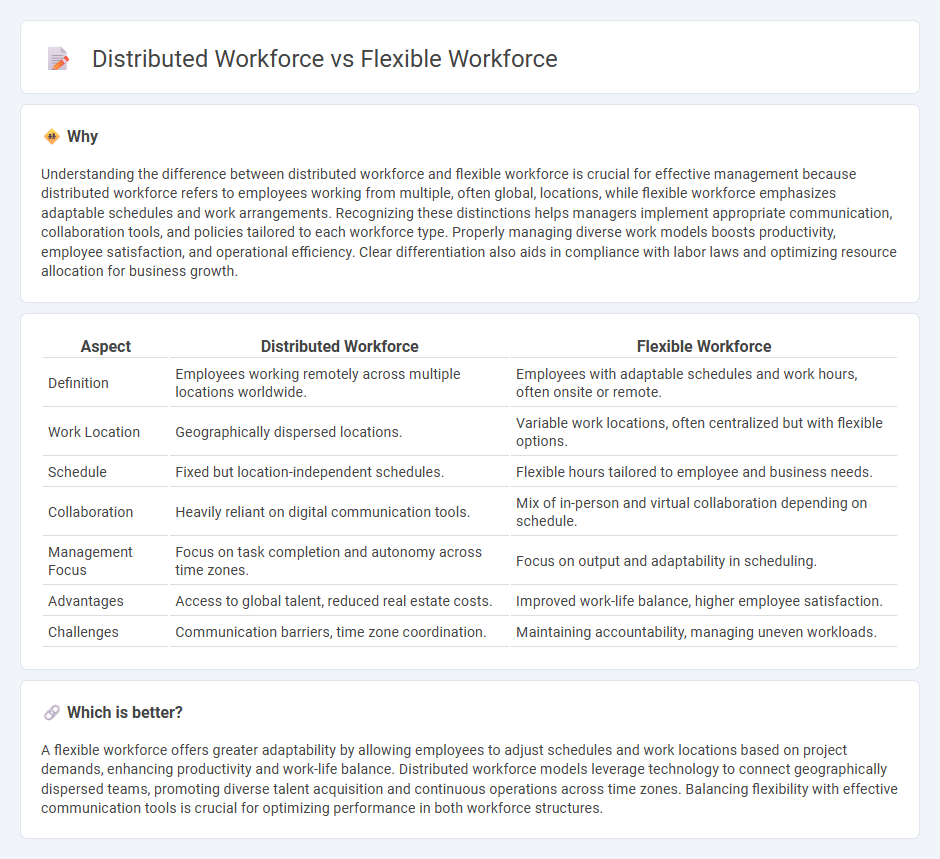Select the Challenges row label

83,632
